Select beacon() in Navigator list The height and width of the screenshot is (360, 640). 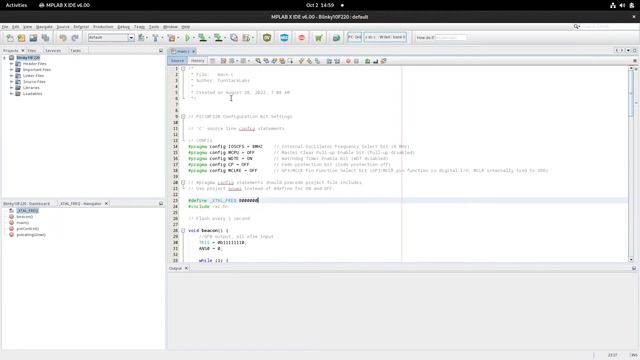point(24,217)
